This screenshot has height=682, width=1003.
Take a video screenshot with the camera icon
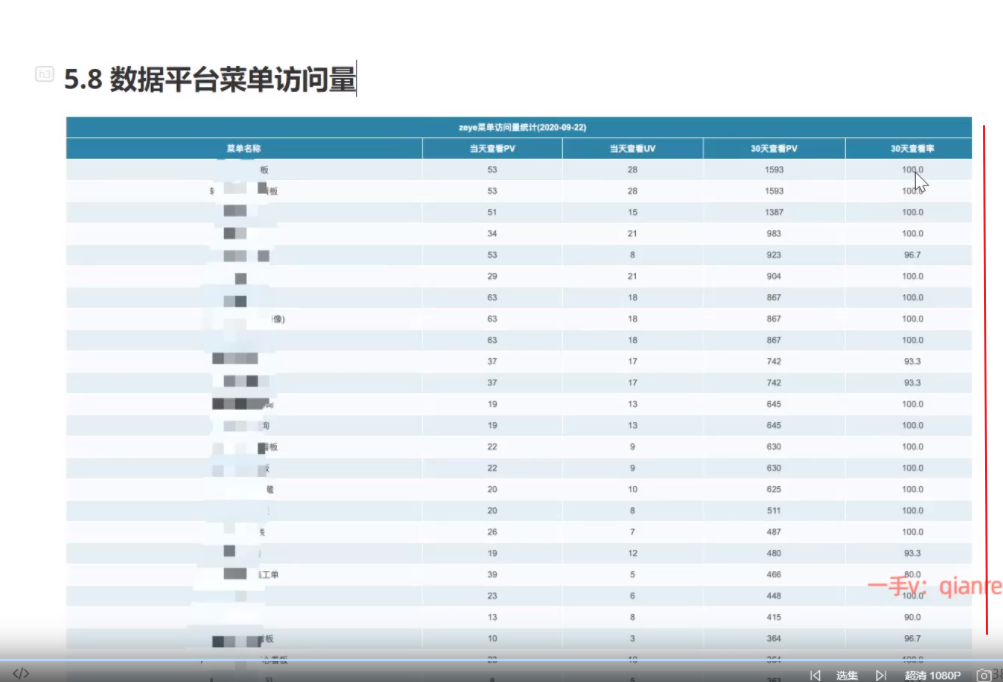tap(984, 675)
